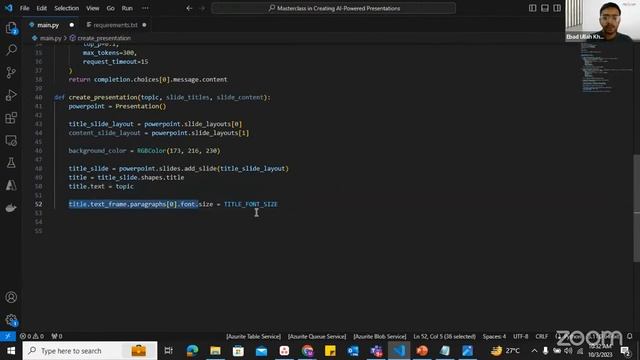
Task: Open Google Chrome from taskbar
Action: pyautogui.click(x=307, y=351)
